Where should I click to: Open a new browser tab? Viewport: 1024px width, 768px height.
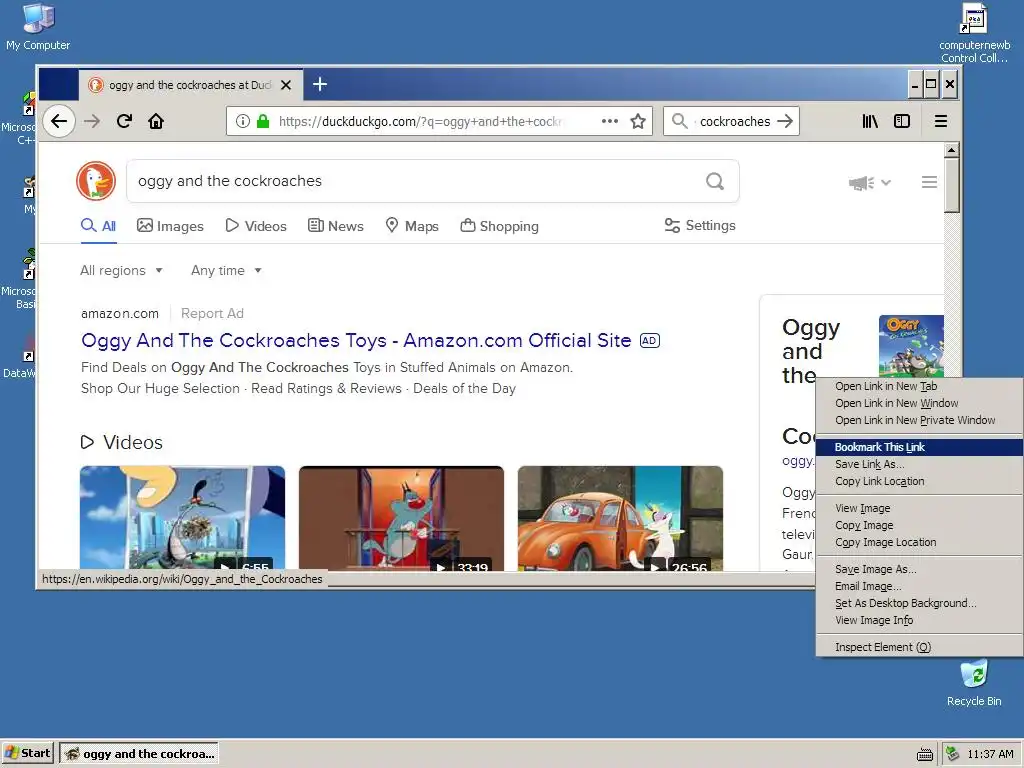point(319,84)
